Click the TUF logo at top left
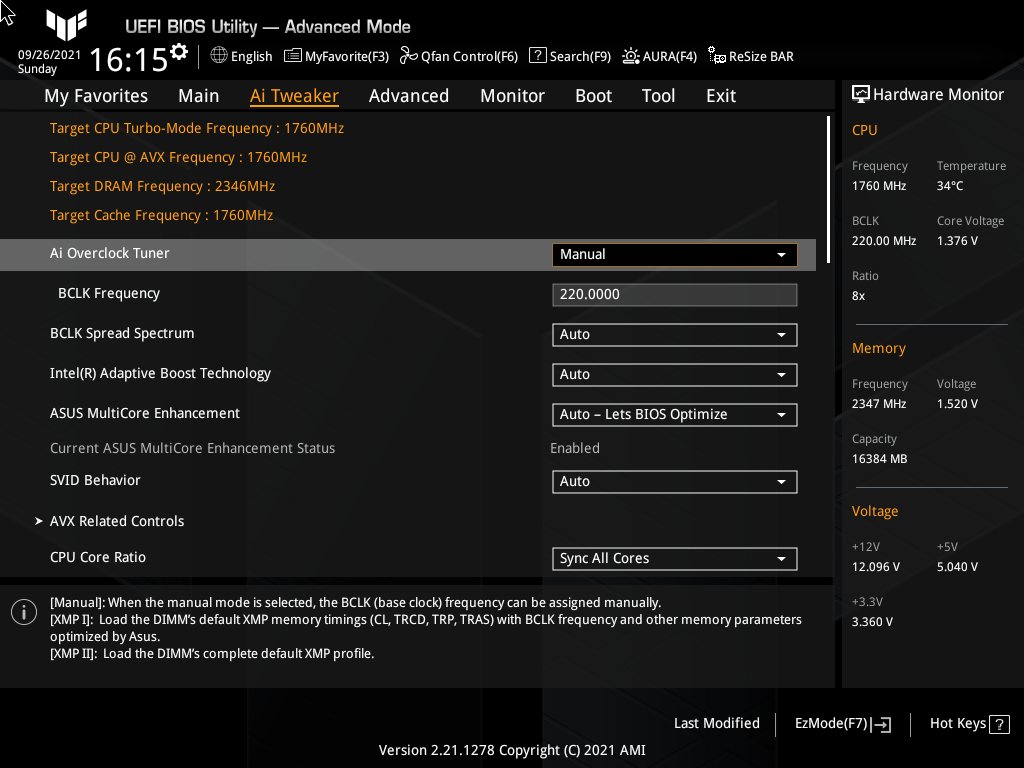The width and height of the screenshot is (1024, 768). 67,25
